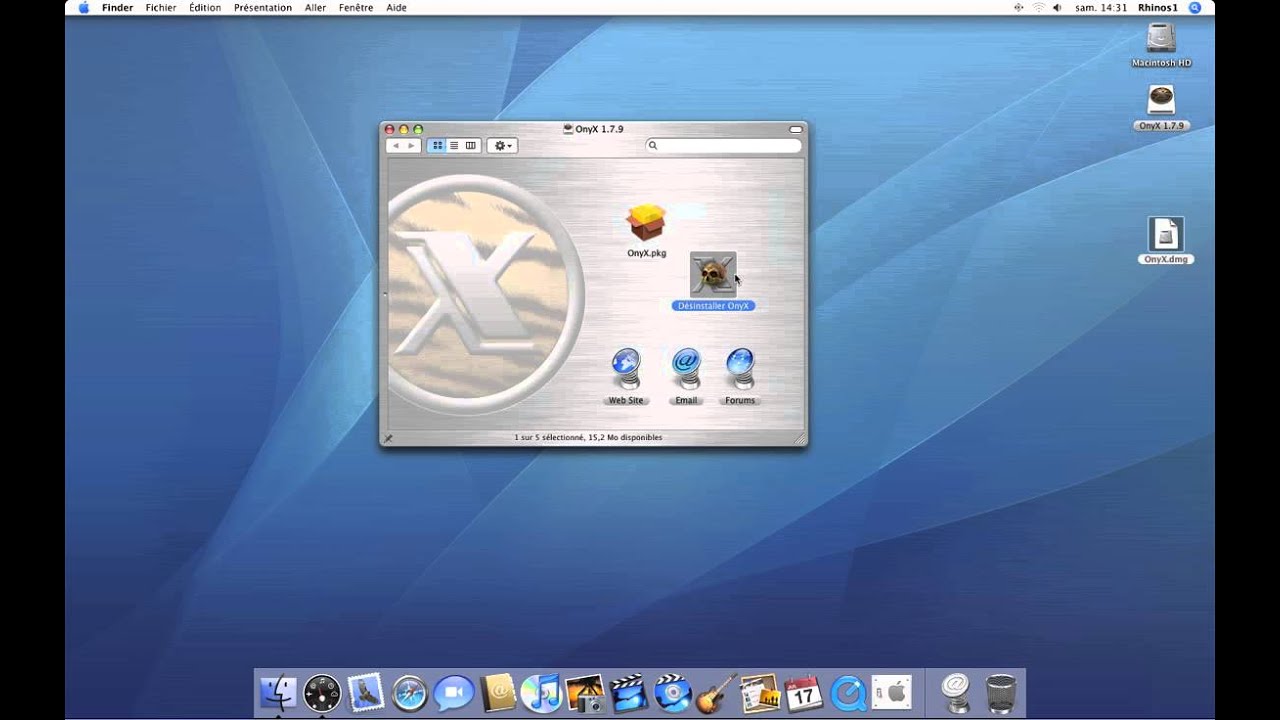Go back in the Finder window
The image size is (1280, 720).
point(395,146)
